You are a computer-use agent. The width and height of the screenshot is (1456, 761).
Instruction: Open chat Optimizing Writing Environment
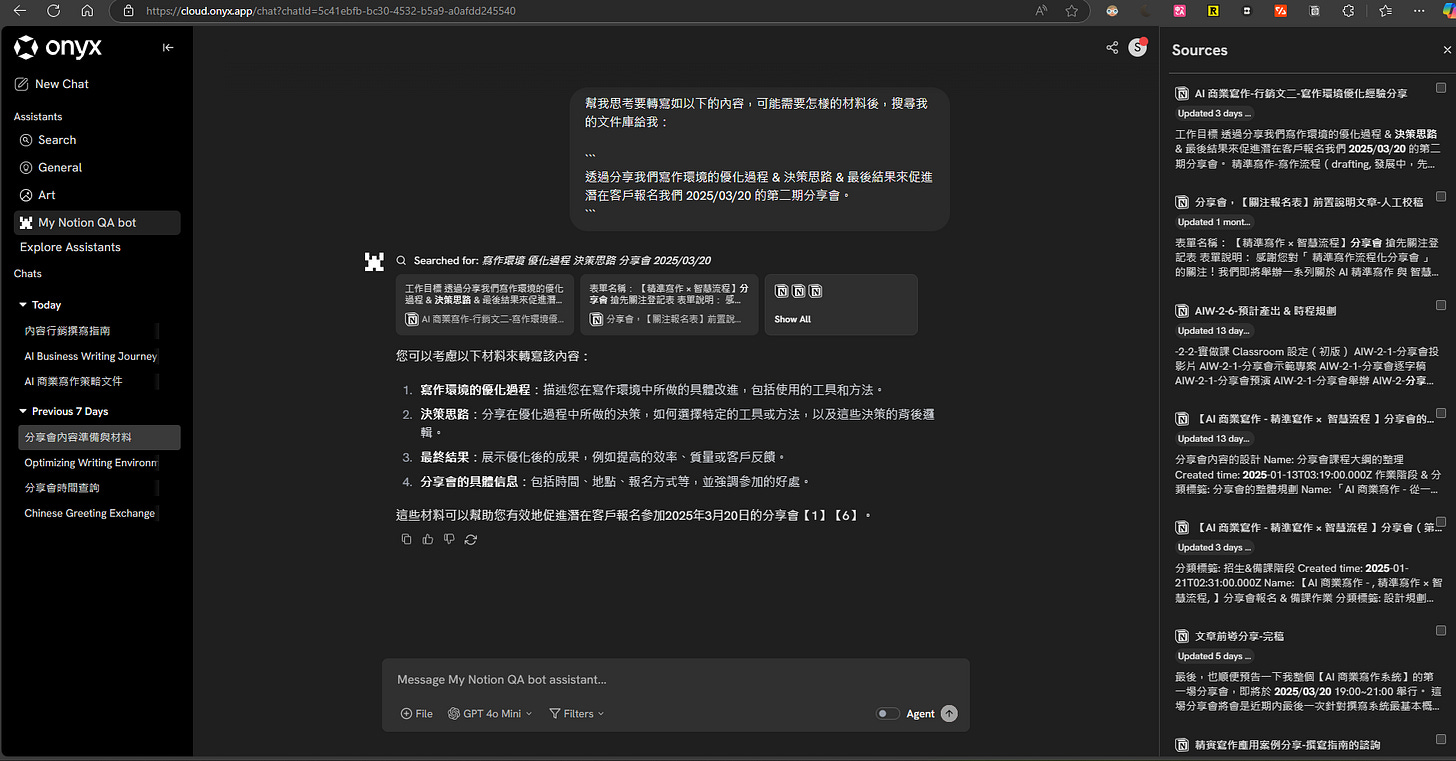pyautogui.click(x=89, y=463)
